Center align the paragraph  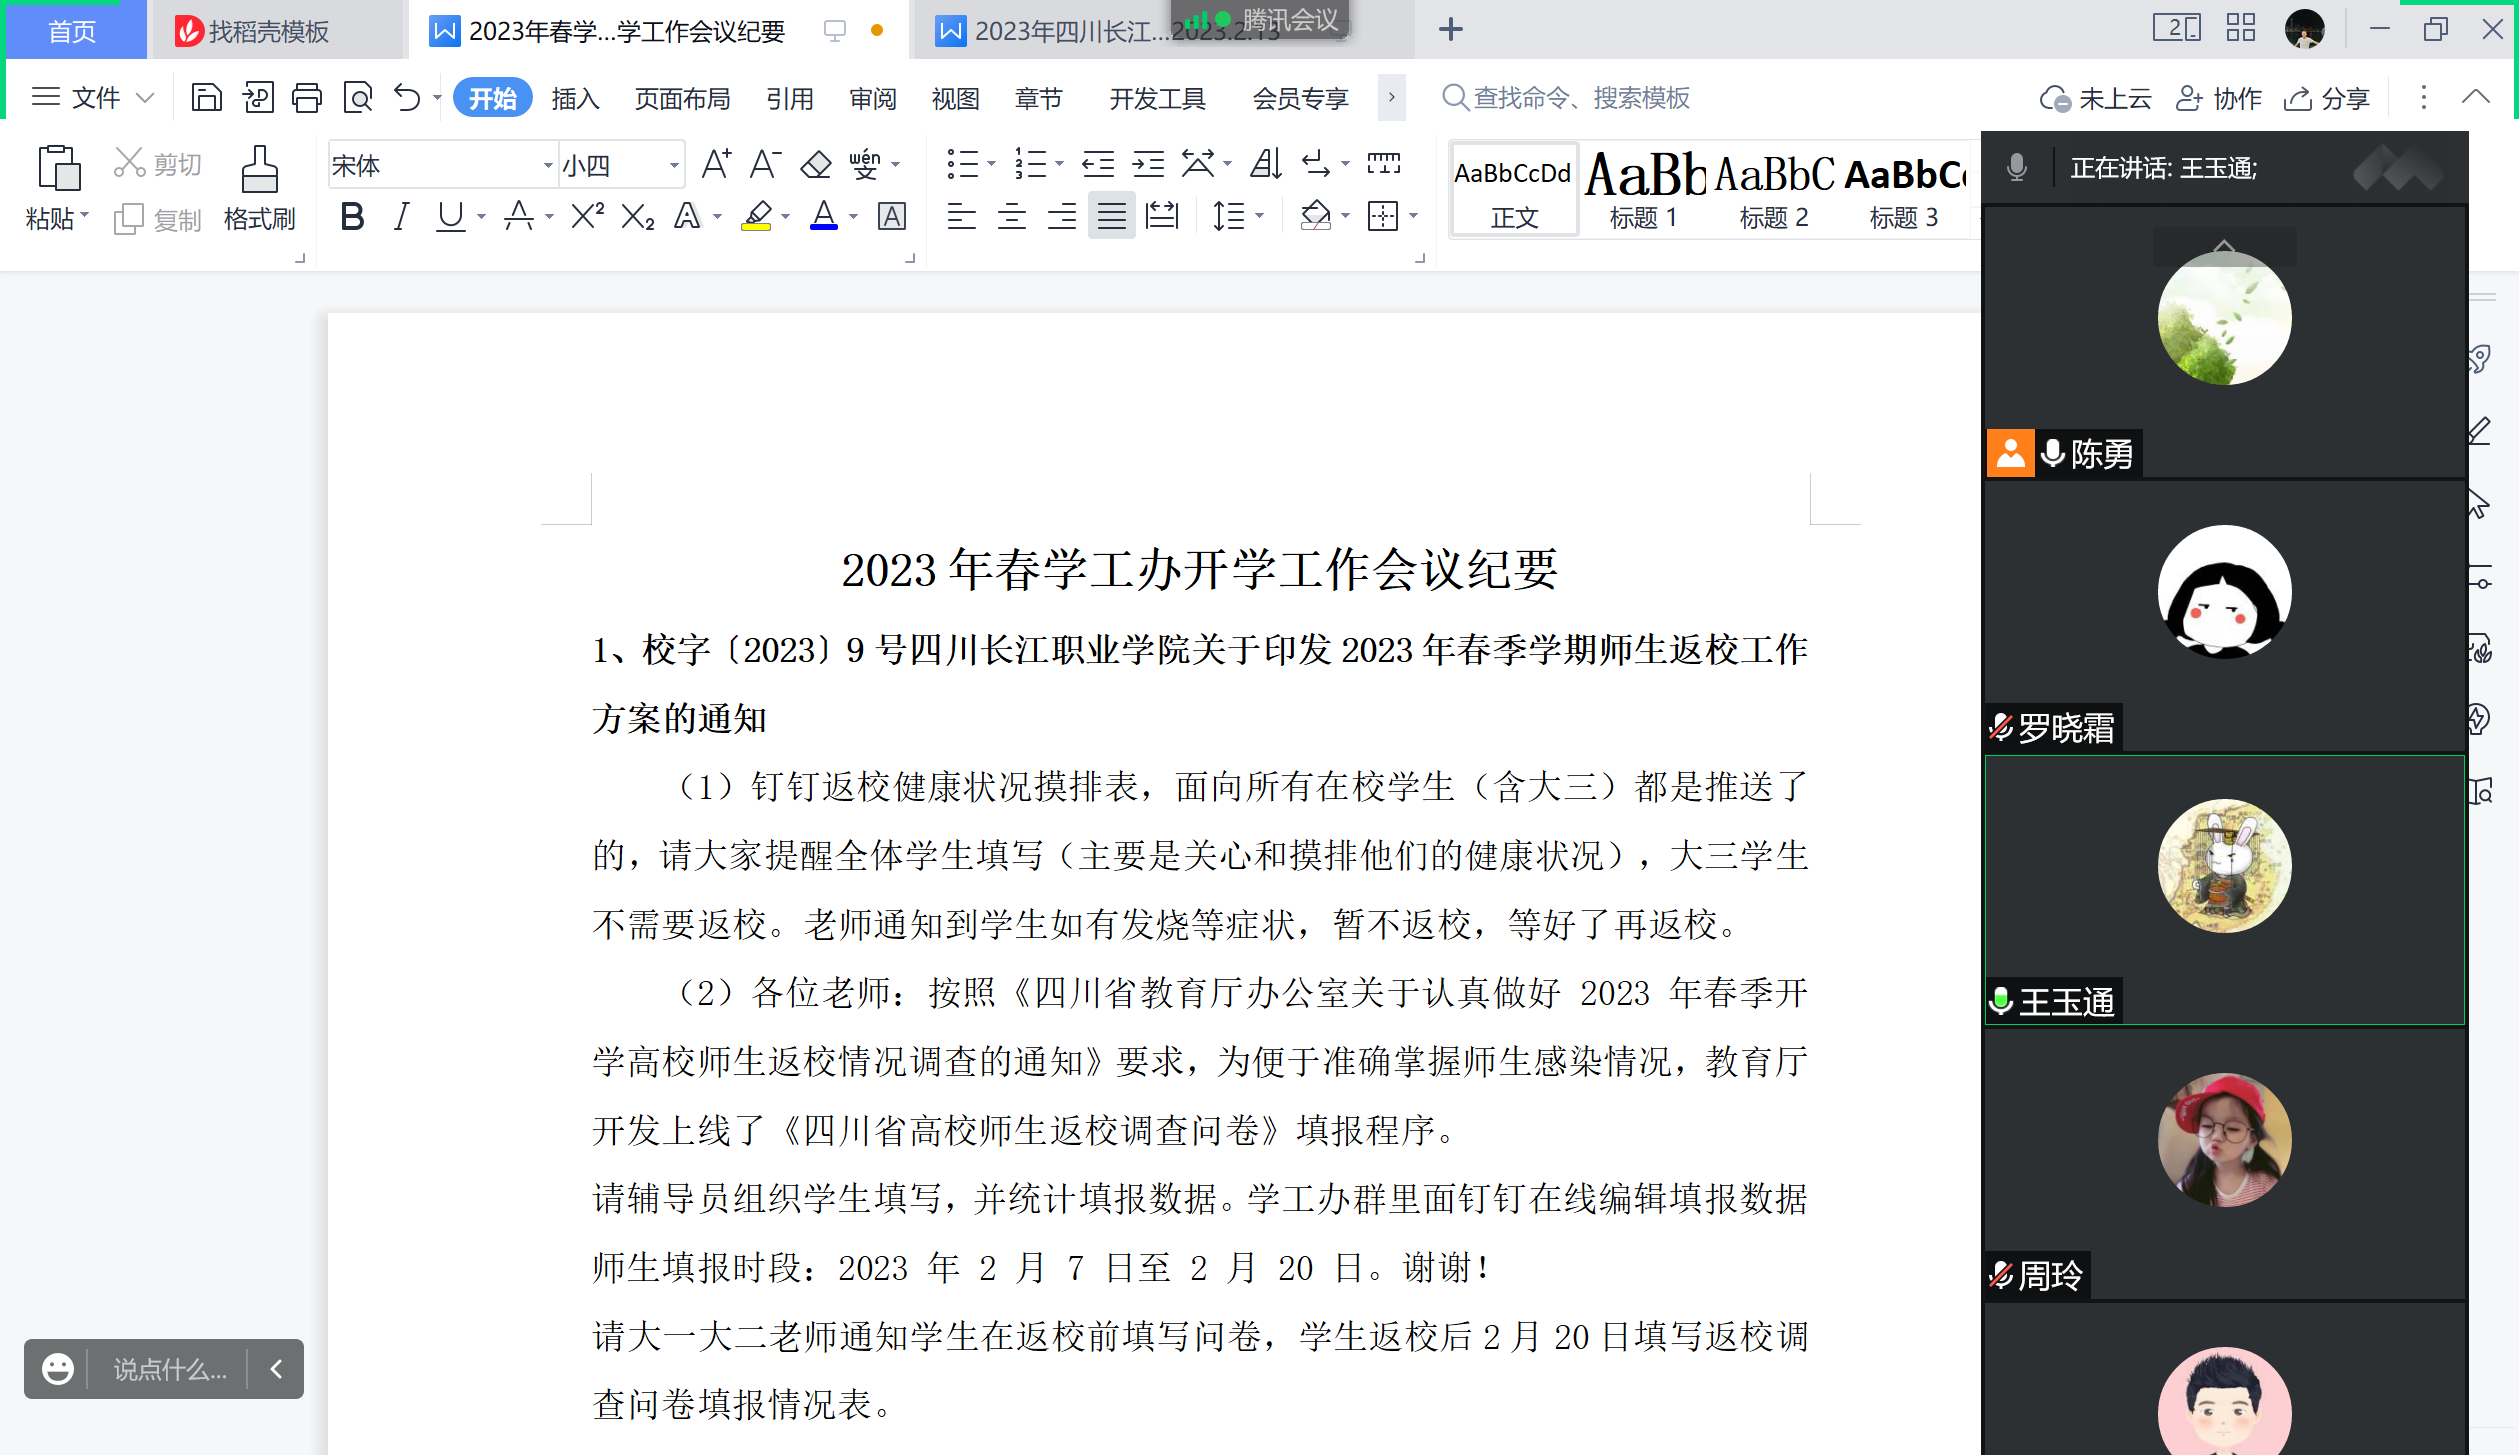pos(1012,216)
